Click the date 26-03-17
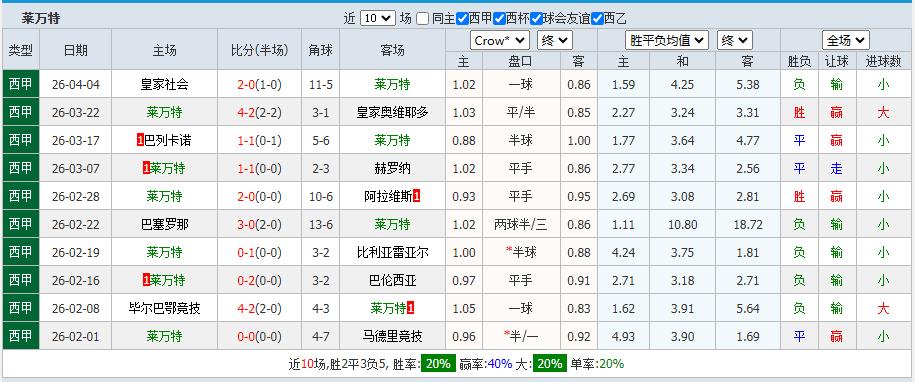915x382 pixels. (76, 141)
